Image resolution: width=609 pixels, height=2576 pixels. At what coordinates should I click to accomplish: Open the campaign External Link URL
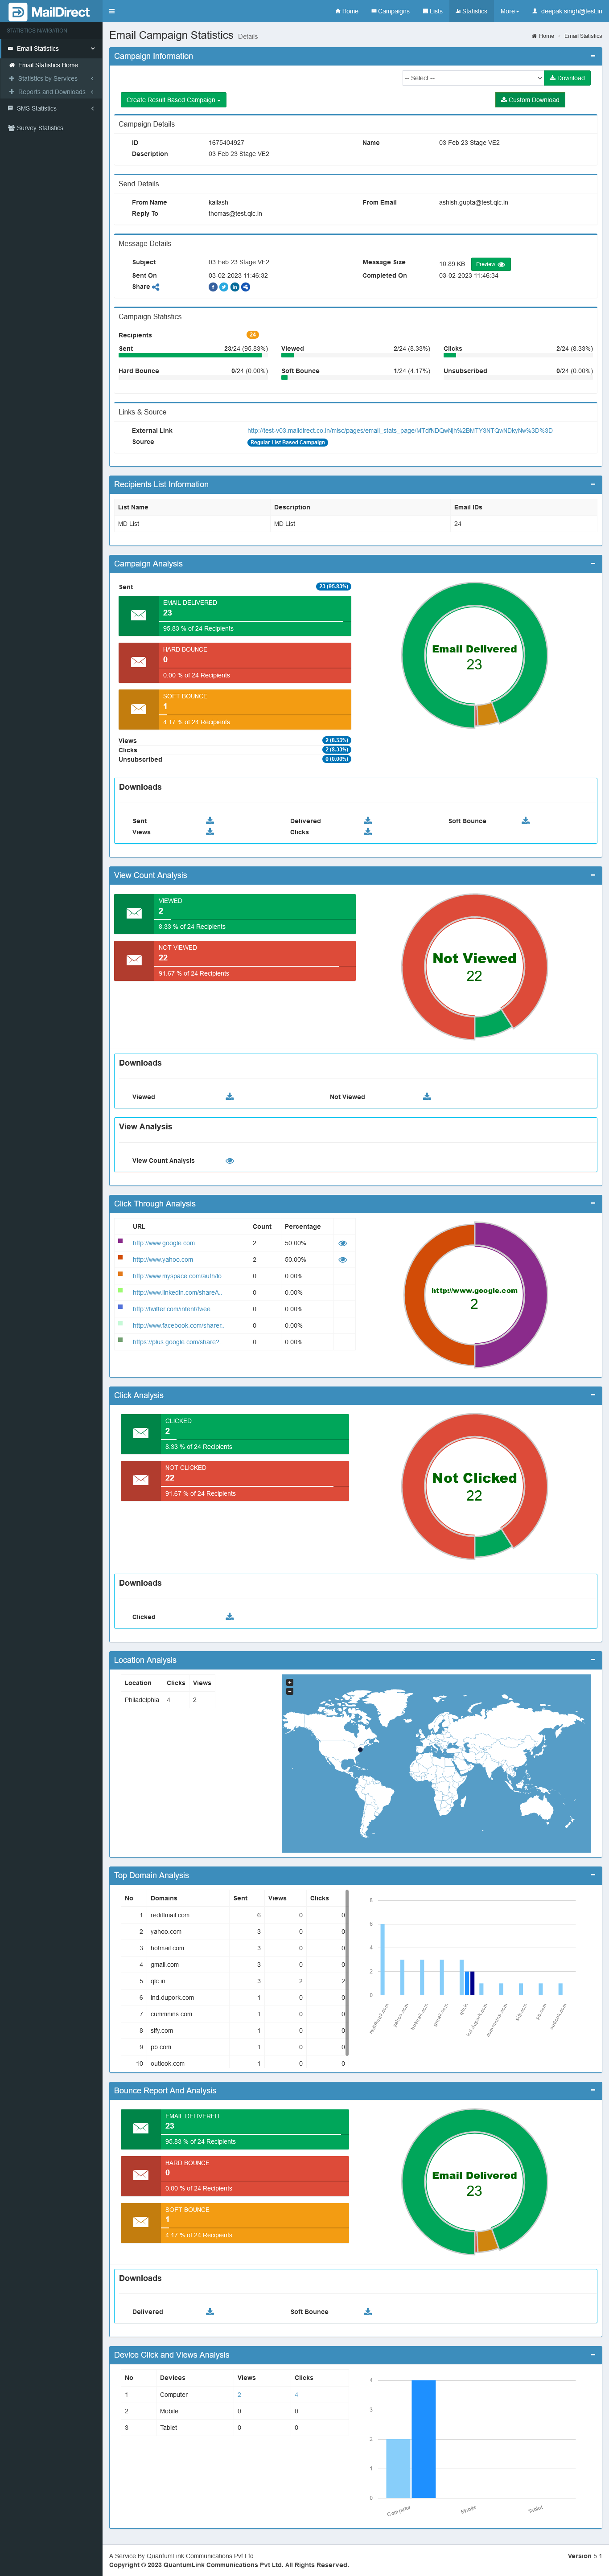click(399, 431)
